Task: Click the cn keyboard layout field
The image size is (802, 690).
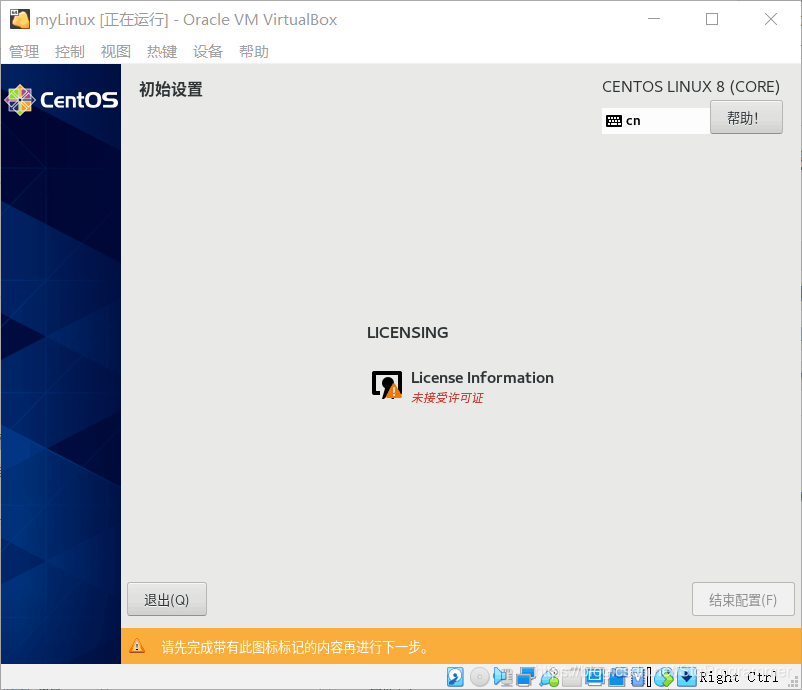Action: coord(656,121)
